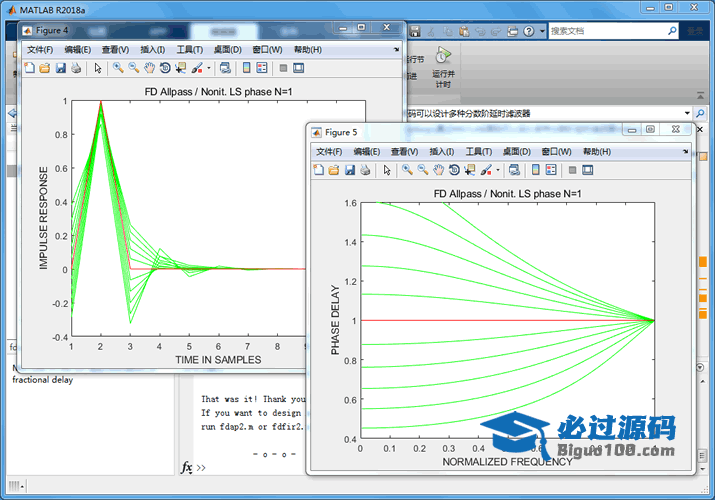Click the back arrow in MATLAB folder bar
Screen dimensions: 715x500
(x=12, y=113)
